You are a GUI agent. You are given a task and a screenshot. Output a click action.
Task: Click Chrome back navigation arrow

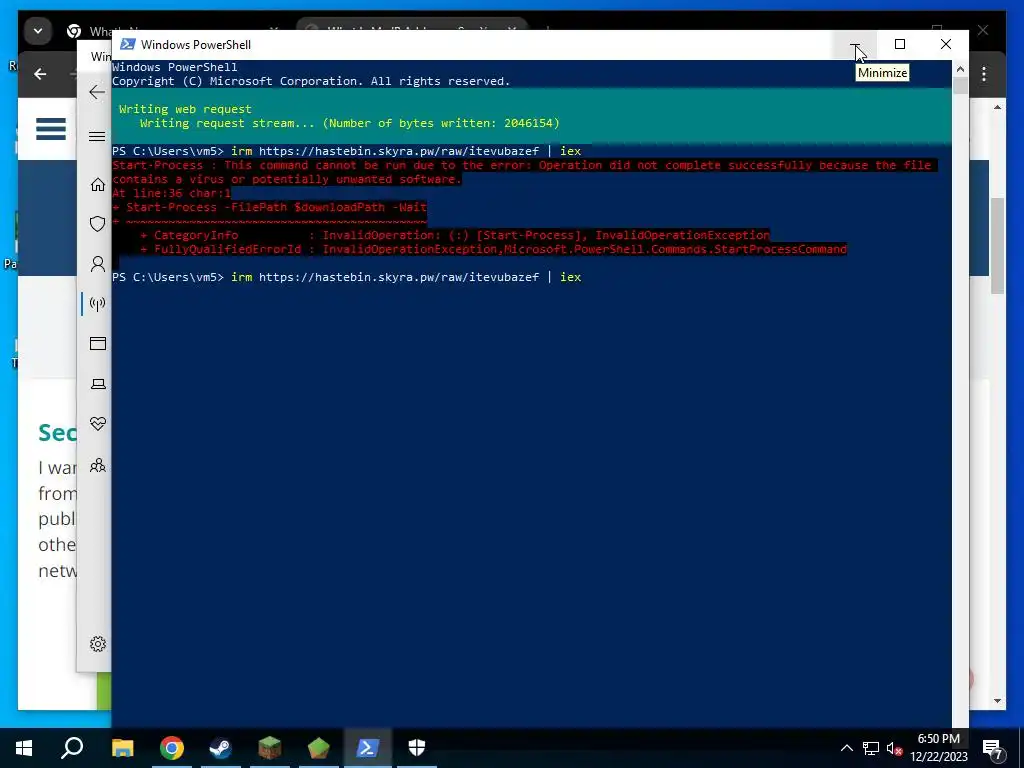(x=40, y=74)
